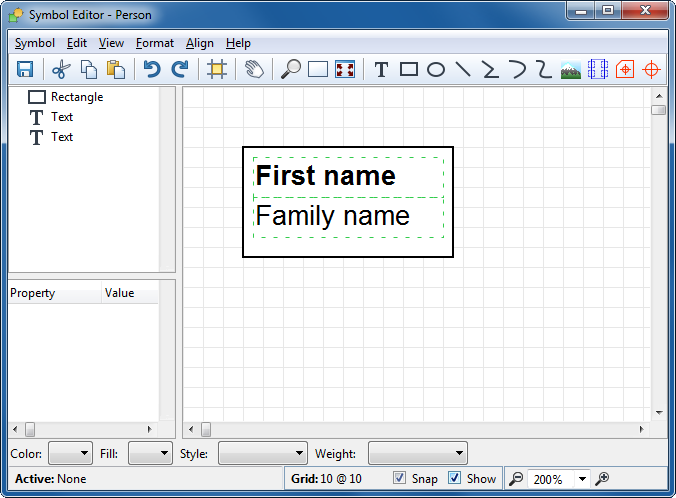Click the property panel scrollbar right arrow
The image size is (676, 498).
pyautogui.click(x=150, y=429)
